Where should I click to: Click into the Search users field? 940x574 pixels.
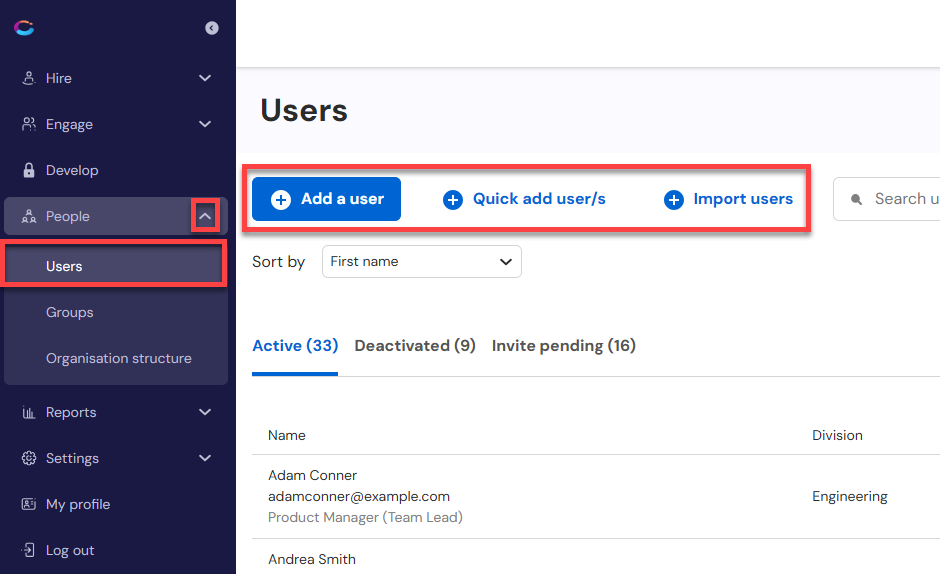coord(887,199)
